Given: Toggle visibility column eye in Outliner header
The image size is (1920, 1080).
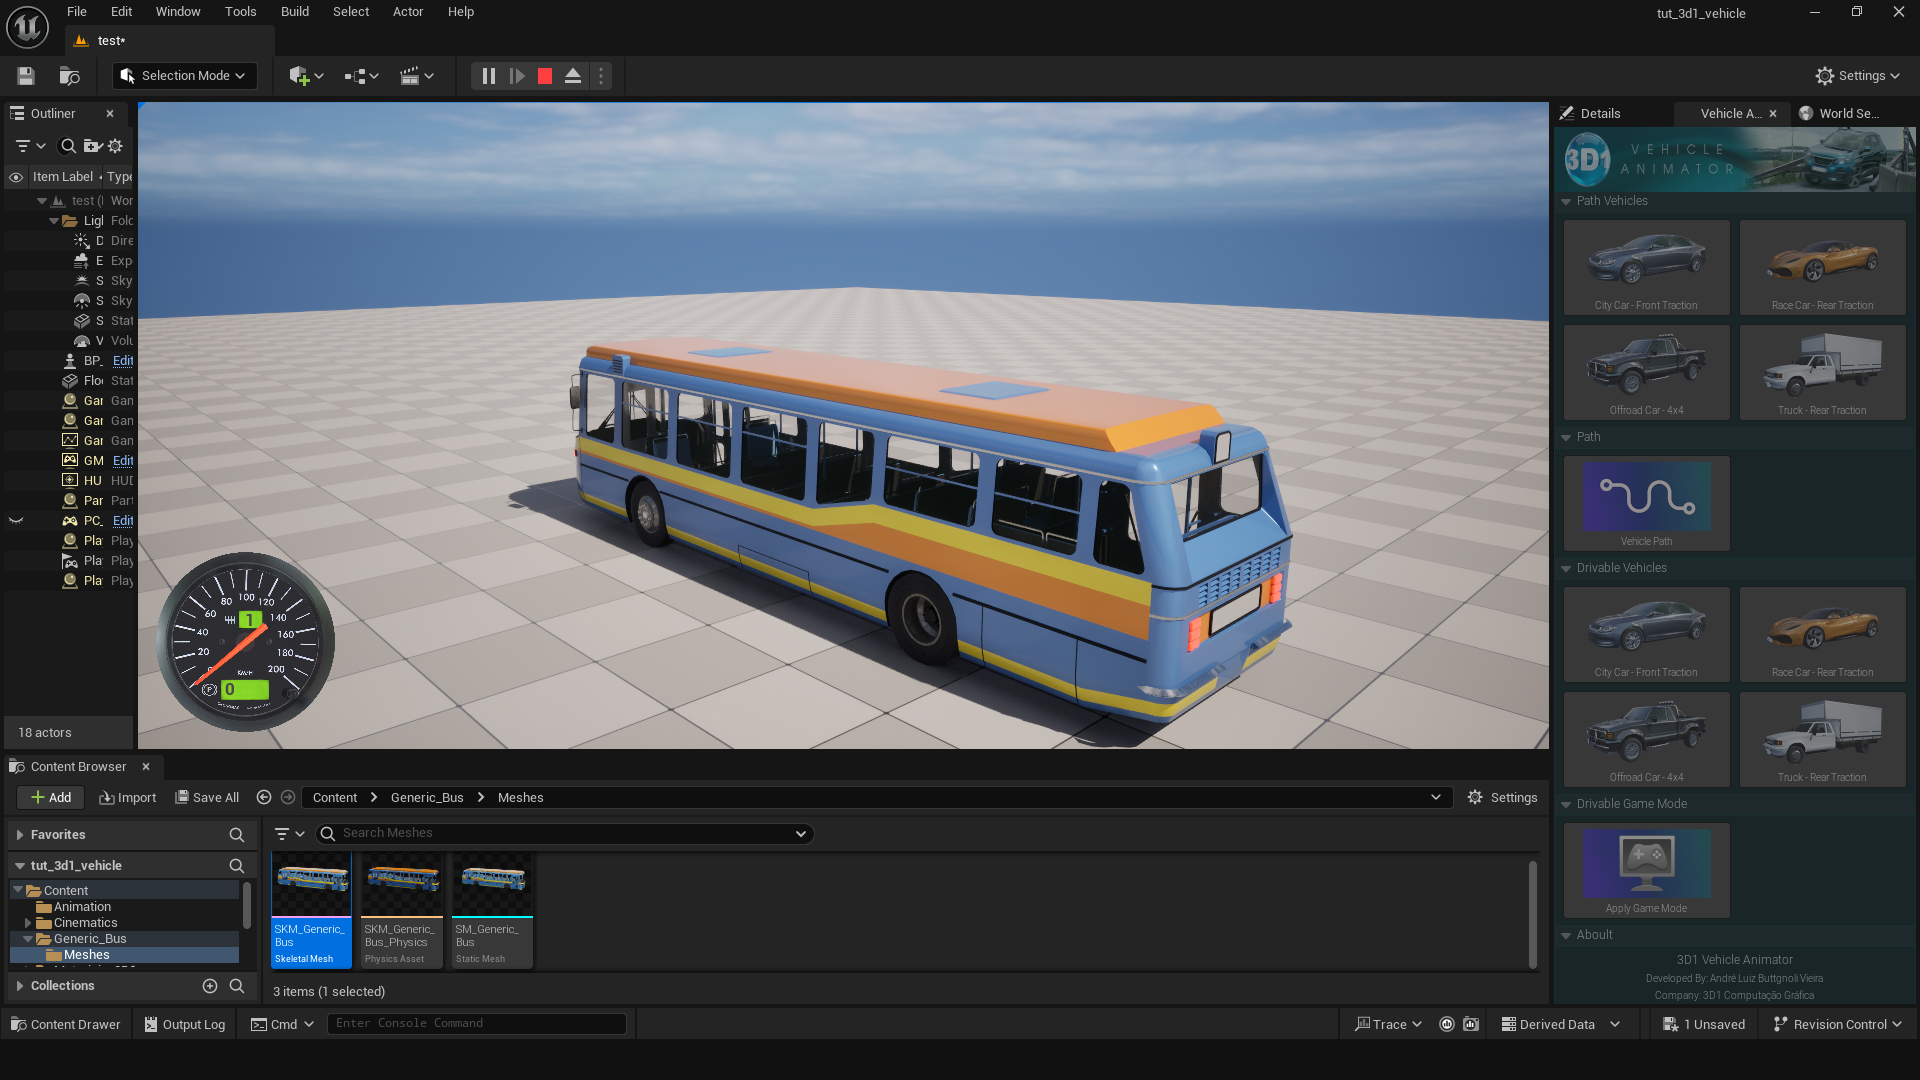Looking at the screenshot, I should coord(16,177).
